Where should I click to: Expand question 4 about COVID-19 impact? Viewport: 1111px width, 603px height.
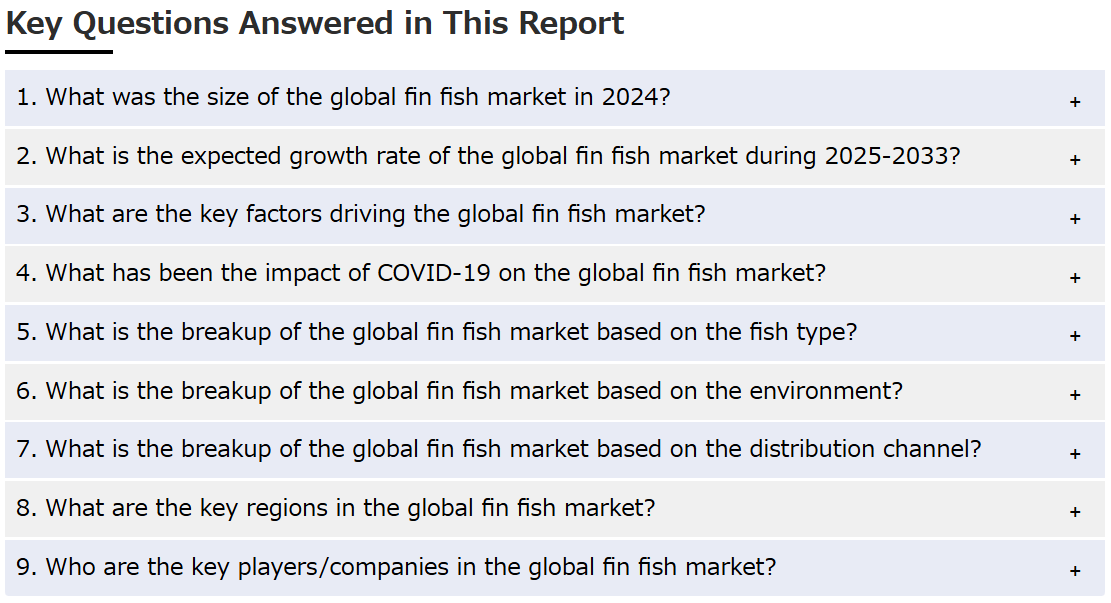555,274
